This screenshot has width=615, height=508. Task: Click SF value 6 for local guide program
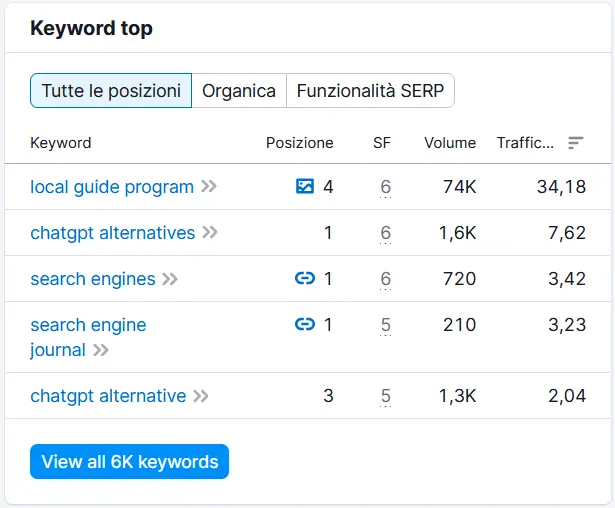pos(385,186)
